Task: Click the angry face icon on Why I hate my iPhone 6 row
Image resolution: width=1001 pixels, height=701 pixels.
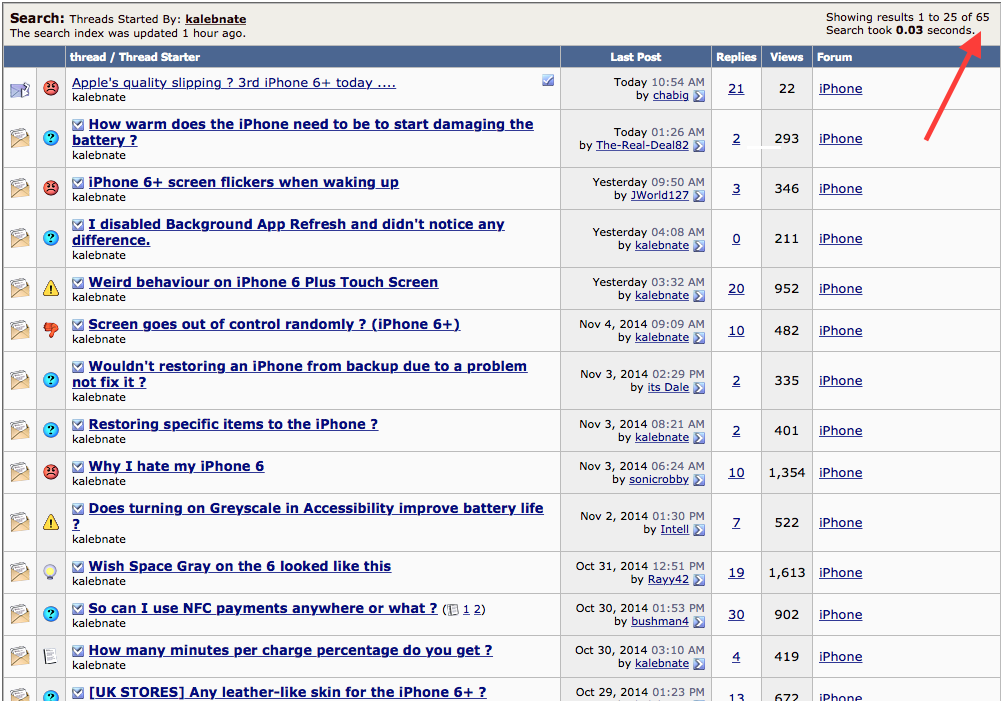Action: (x=51, y=472)
